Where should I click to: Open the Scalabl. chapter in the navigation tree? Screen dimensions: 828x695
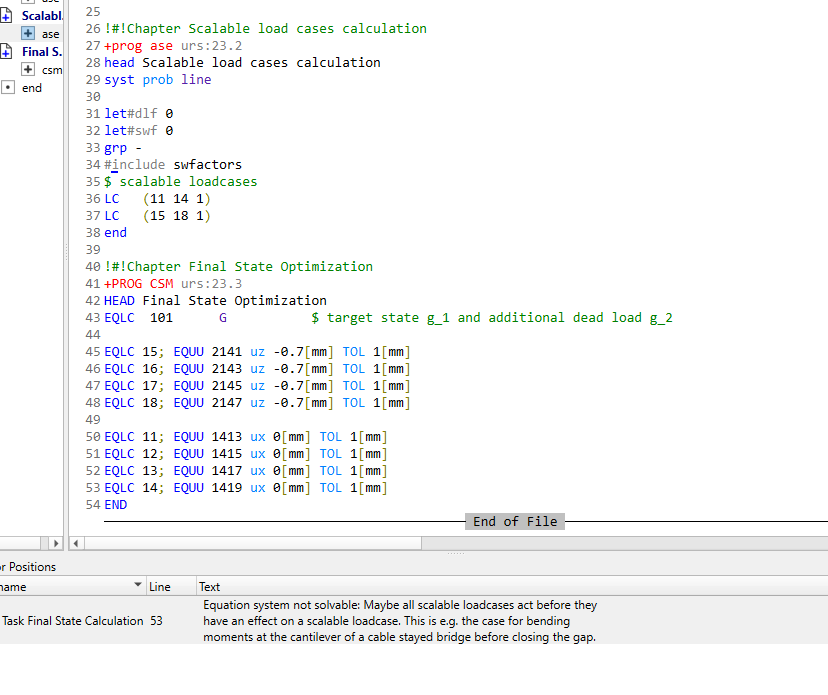pos(42,16)
